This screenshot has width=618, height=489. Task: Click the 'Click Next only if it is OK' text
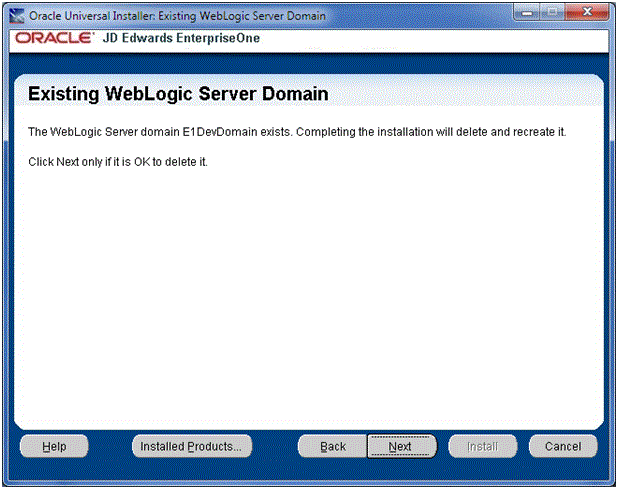coord(117,162)
